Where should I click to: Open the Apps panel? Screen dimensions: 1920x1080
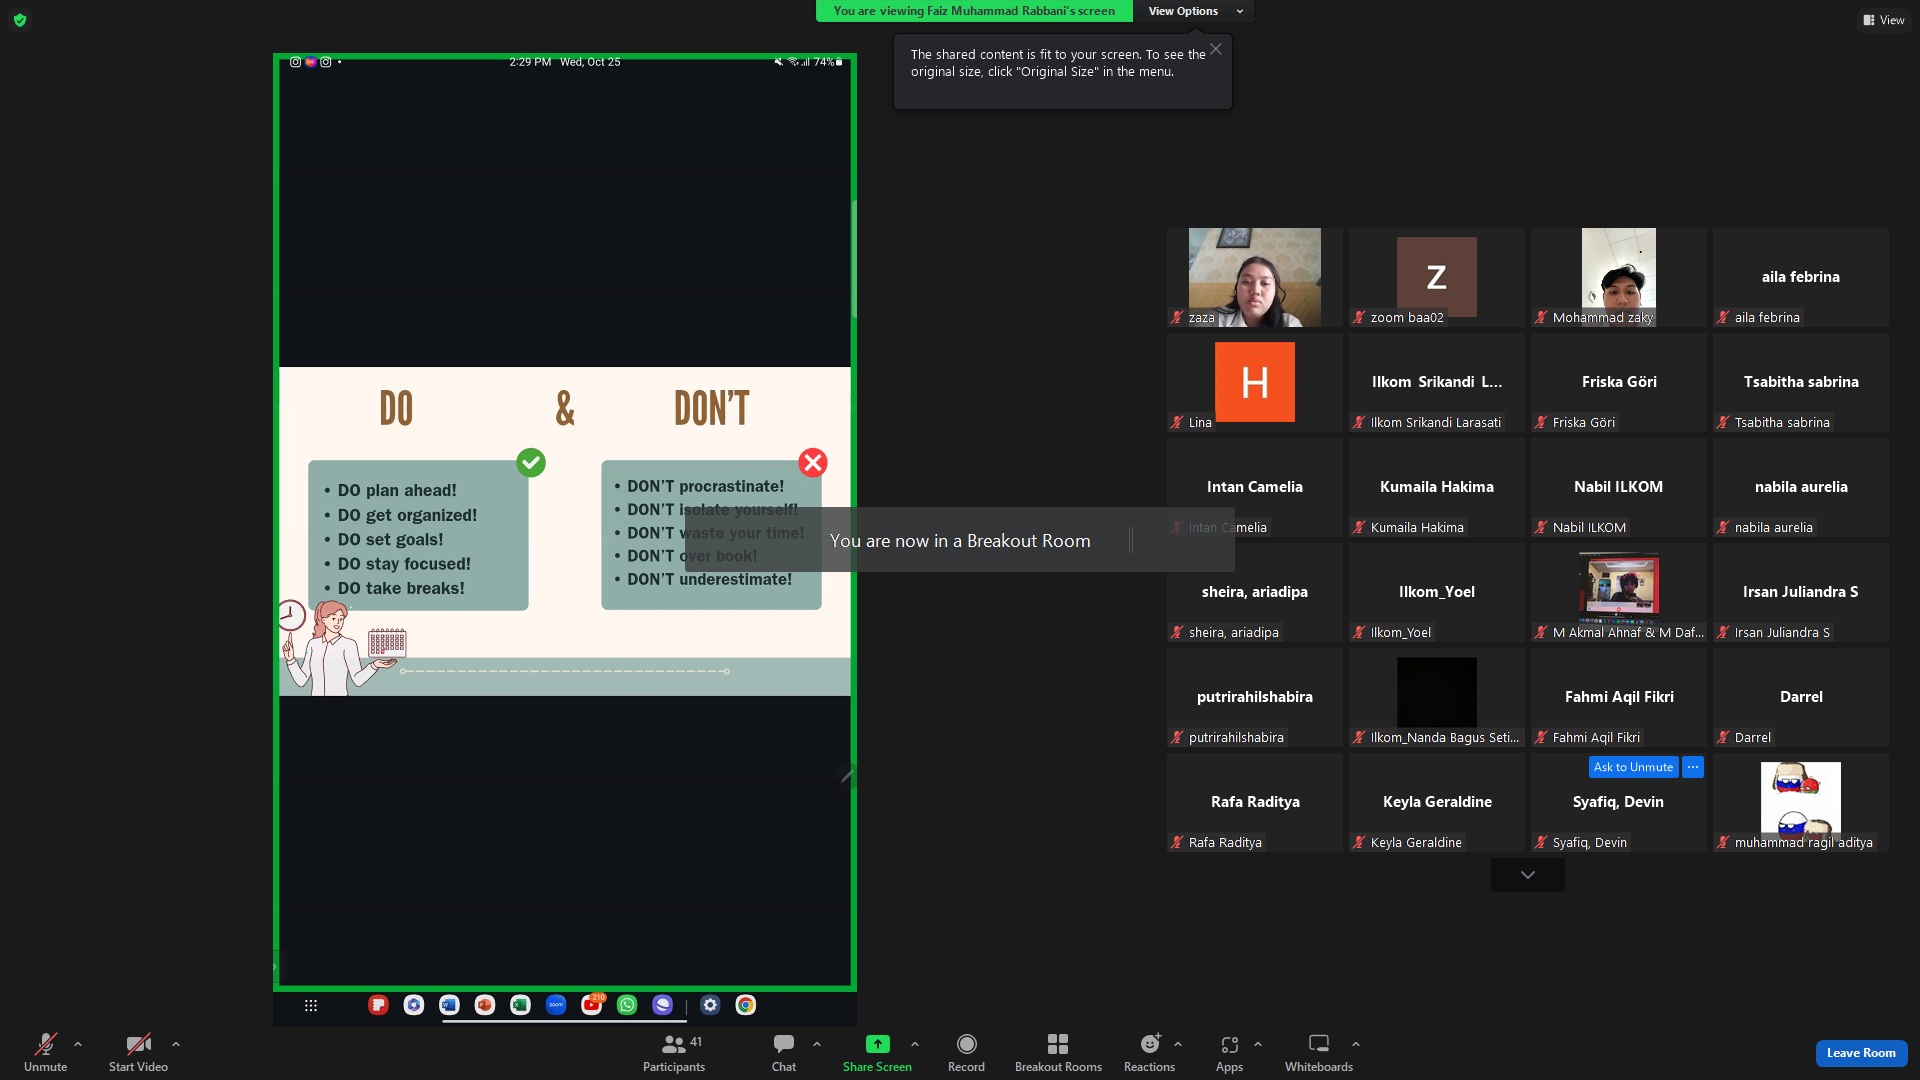pos(1229,1052)
